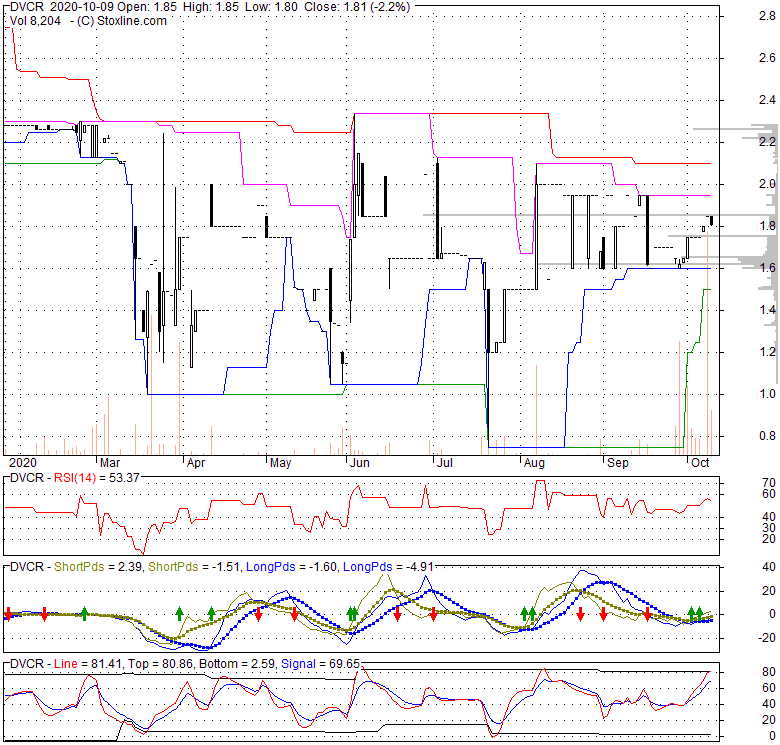Click the 2.2 price axis label
Screen dimensions: 780x745
[x=767, y=142]
